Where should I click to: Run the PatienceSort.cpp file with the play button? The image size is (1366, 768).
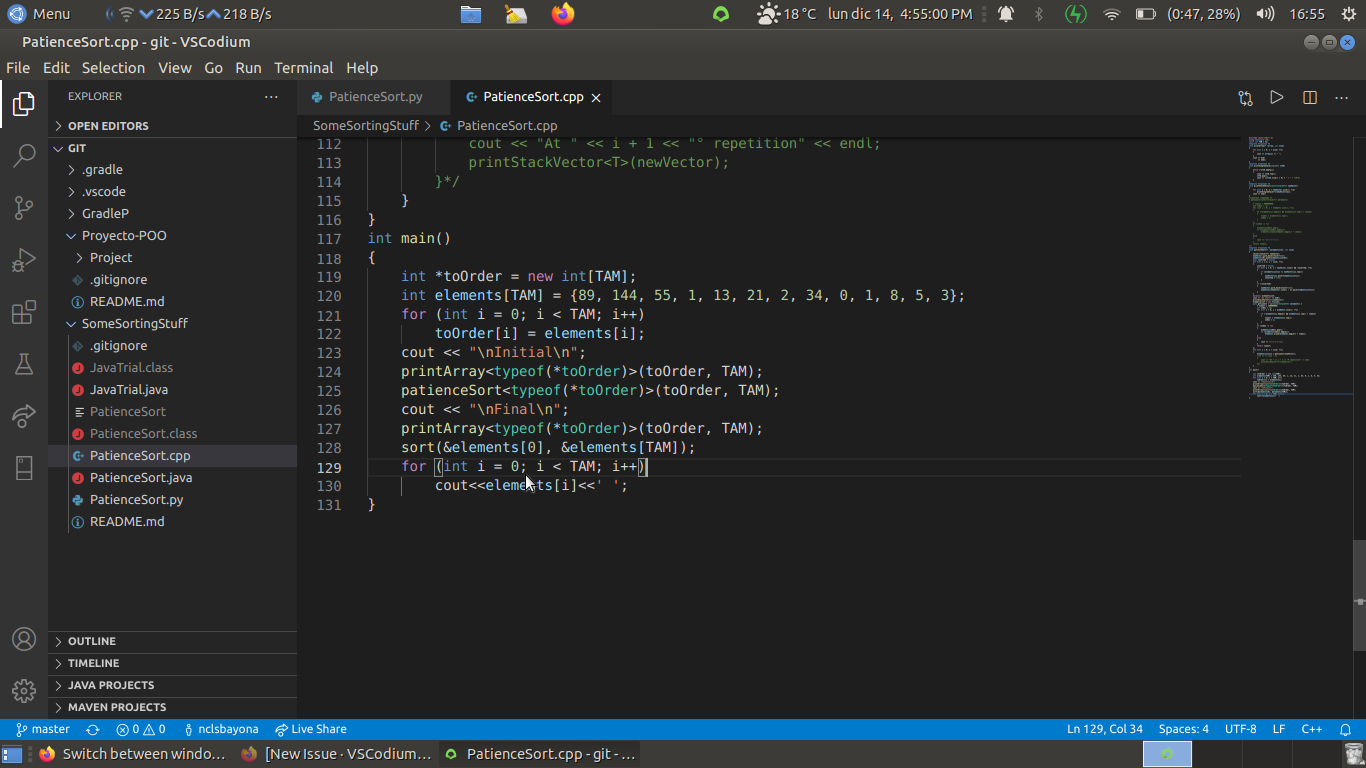(1277, 97)
